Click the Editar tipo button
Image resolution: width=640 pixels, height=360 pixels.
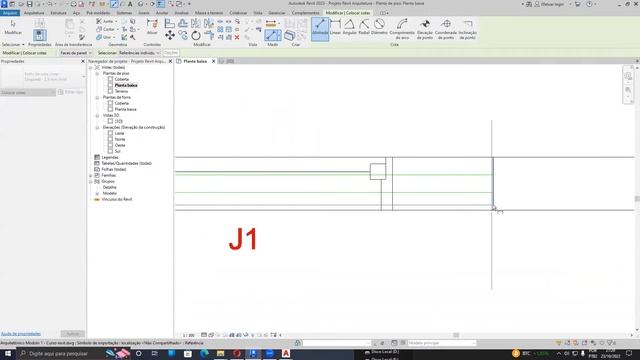71,93
